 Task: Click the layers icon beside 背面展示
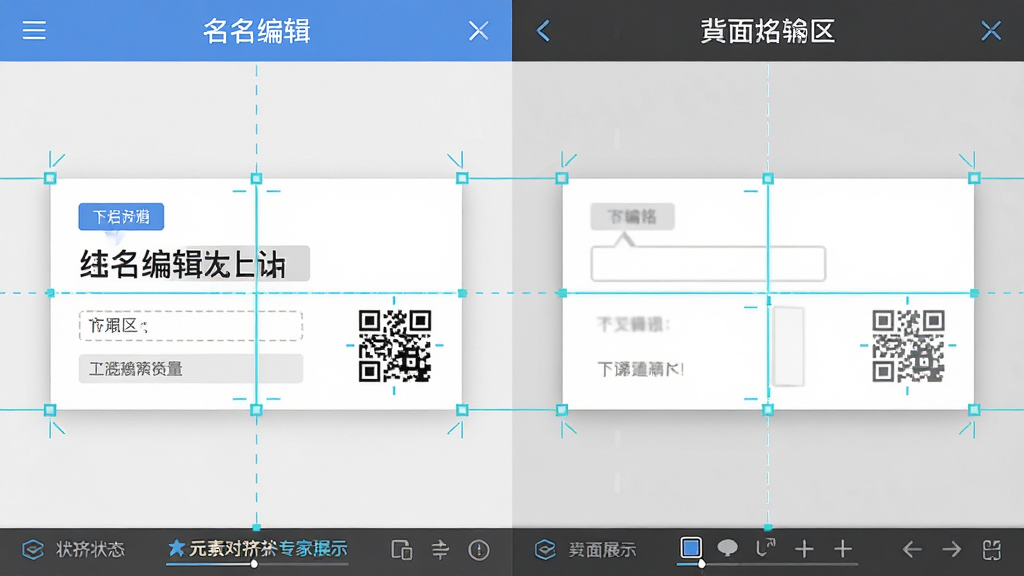(x=545, y=549)
